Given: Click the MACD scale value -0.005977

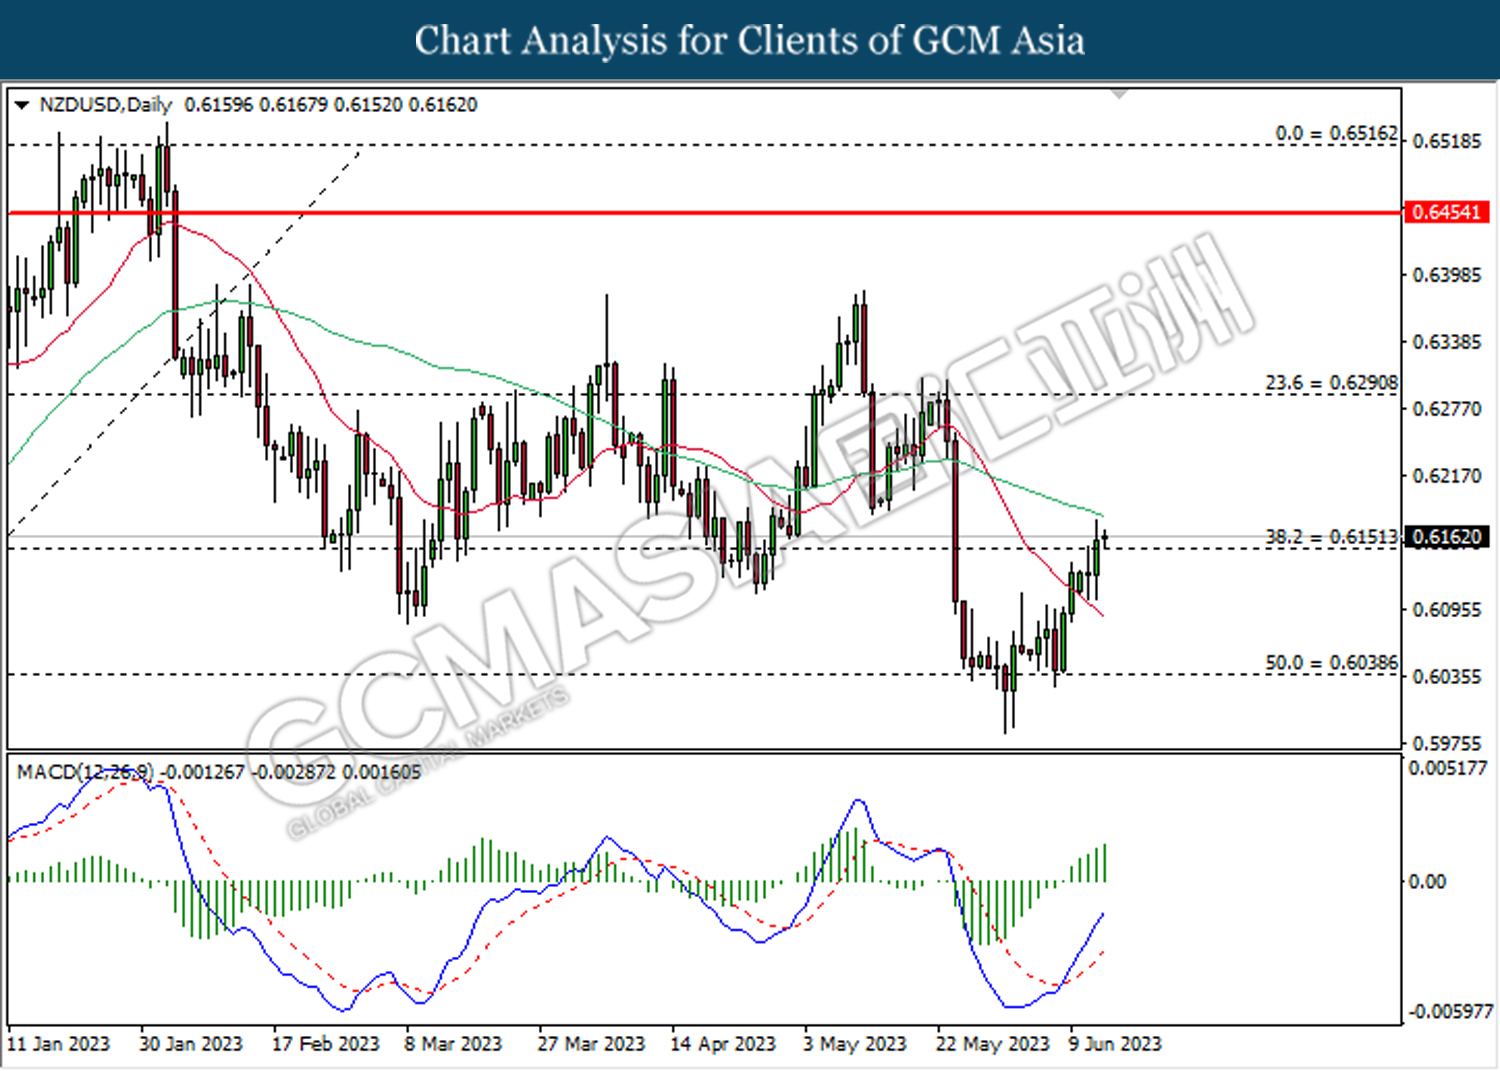Looking at the screenshot, I should coord(1450,1012).
